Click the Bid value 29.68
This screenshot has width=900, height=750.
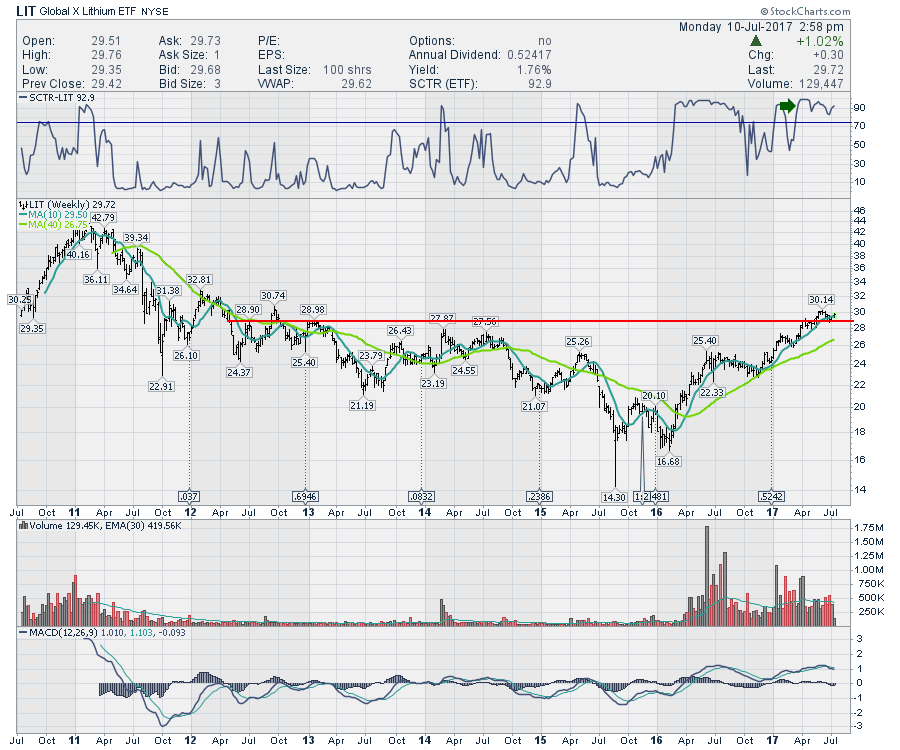205,69
